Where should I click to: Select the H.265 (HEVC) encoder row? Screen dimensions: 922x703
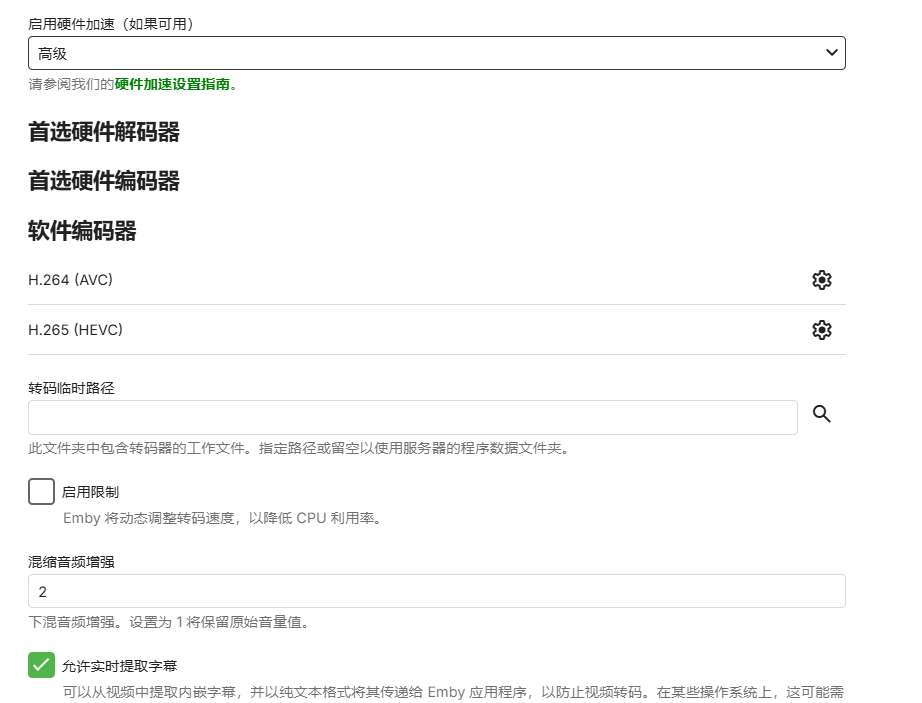tap(437, 330)
